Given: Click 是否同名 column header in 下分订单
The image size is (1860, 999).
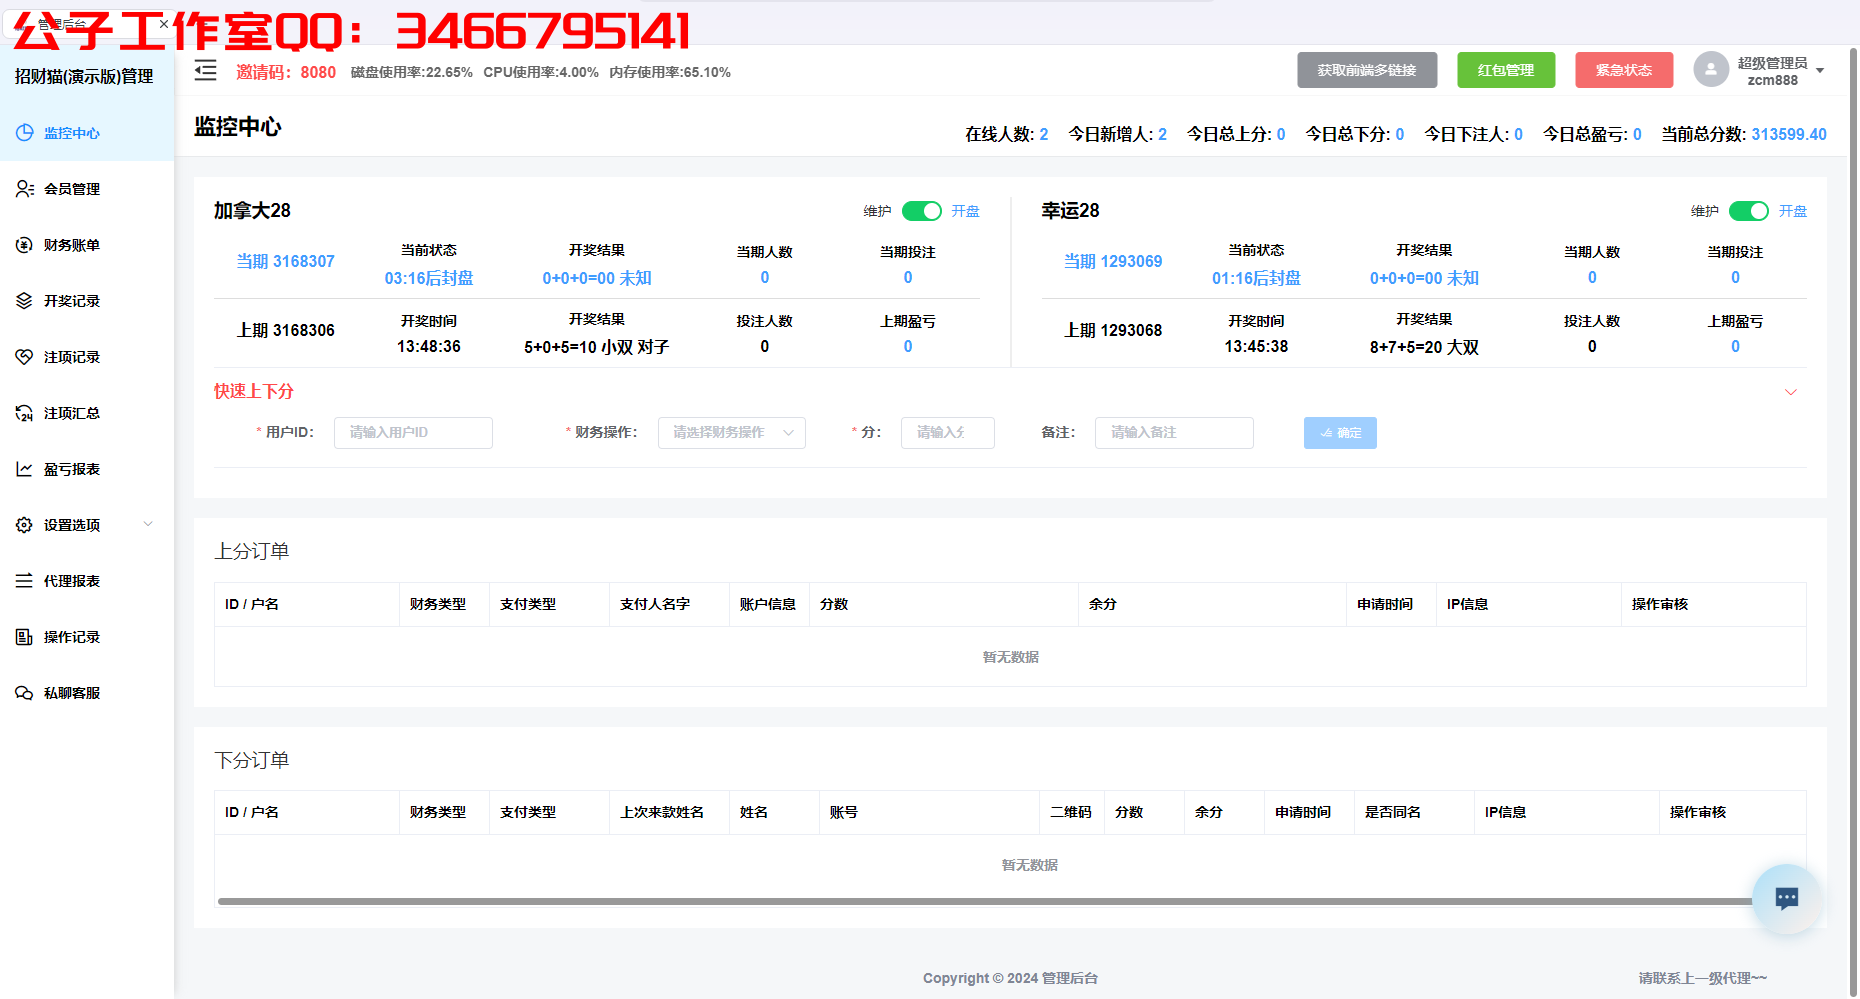Looking at the screenshot, I should (1393, 812).
